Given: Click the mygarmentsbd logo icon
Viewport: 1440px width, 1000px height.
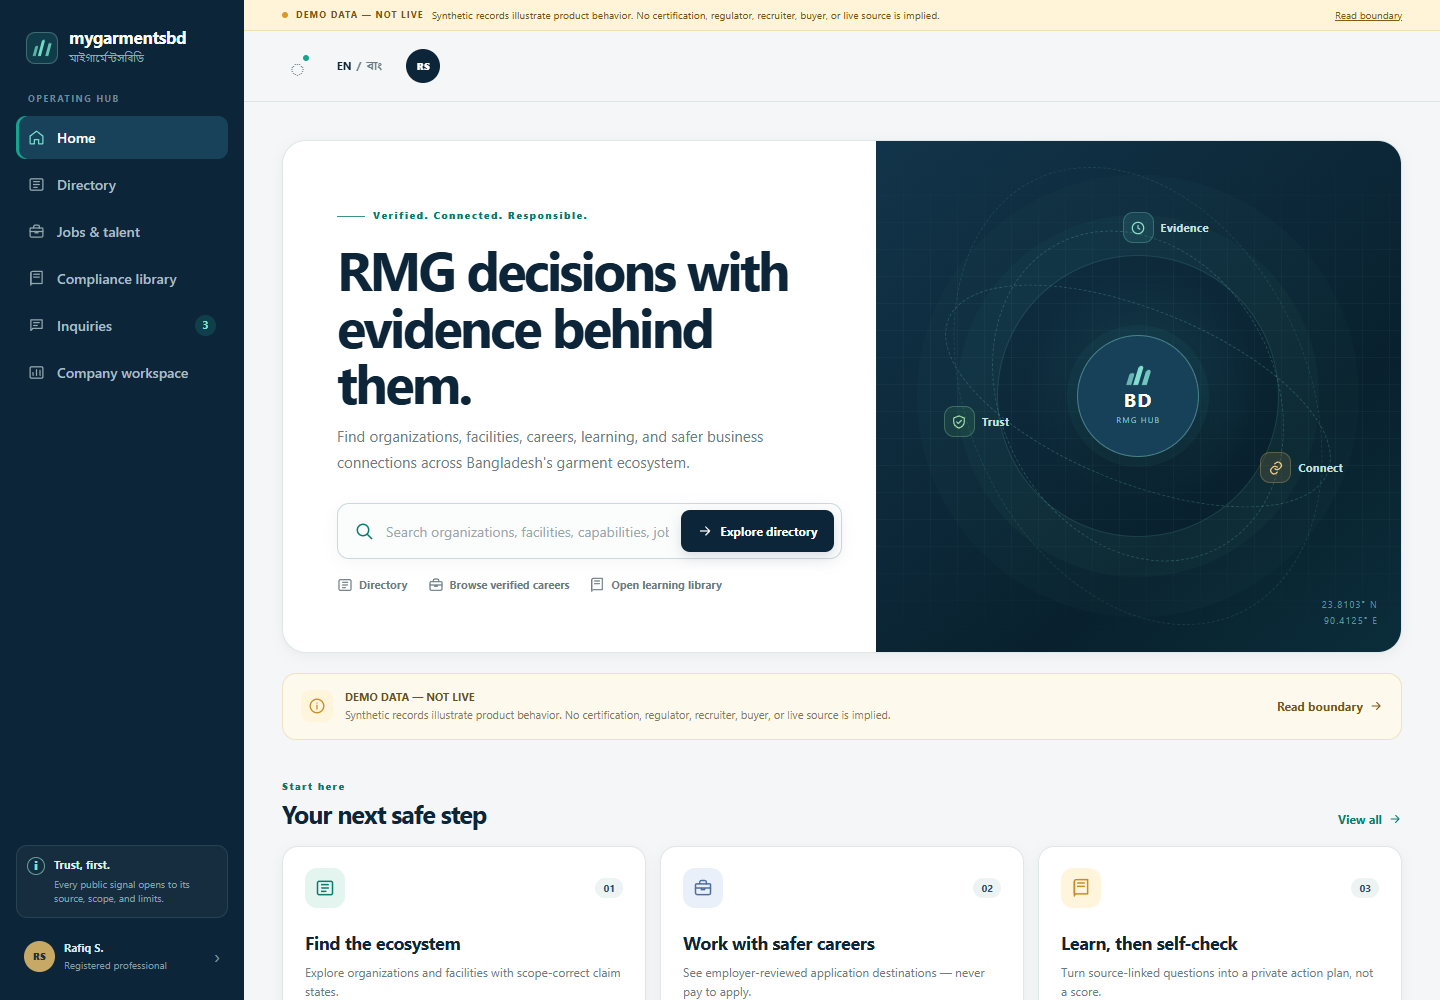Looking at the screenshot, I should (42, 47).
